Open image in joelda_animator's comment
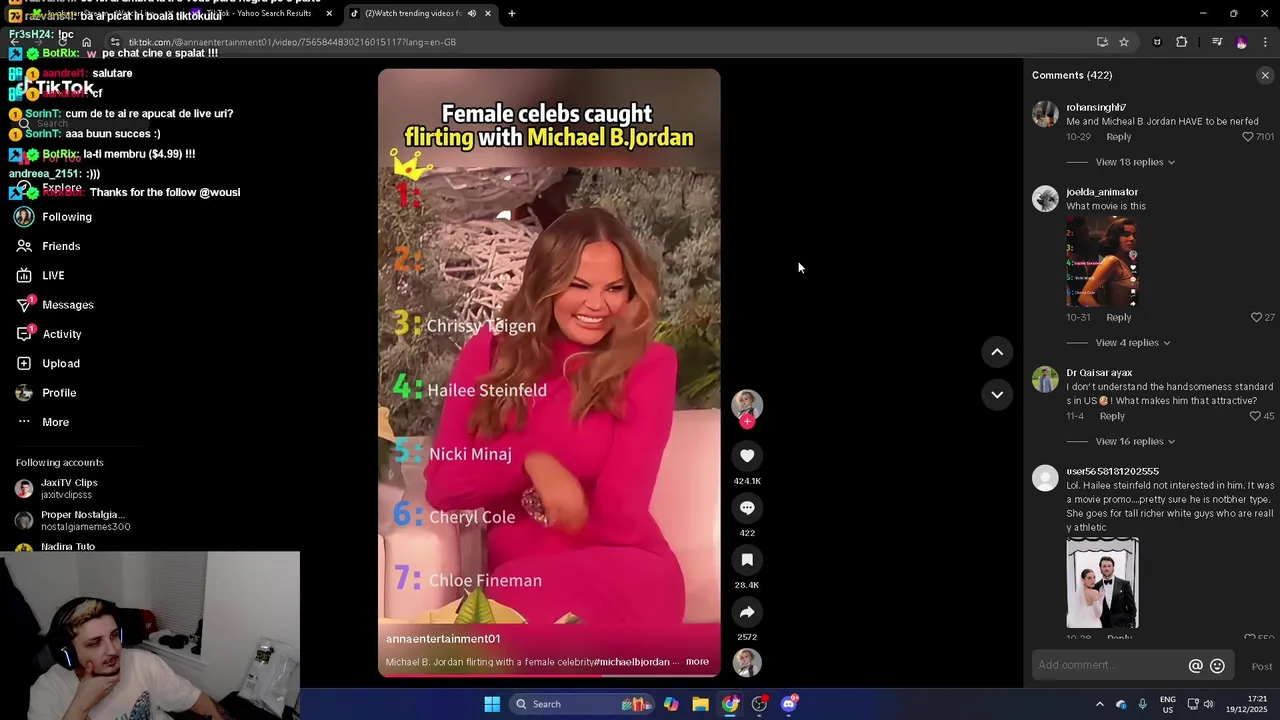Image resolution: width=1280 pixels, height=720 pixels. click(1102, 261)
